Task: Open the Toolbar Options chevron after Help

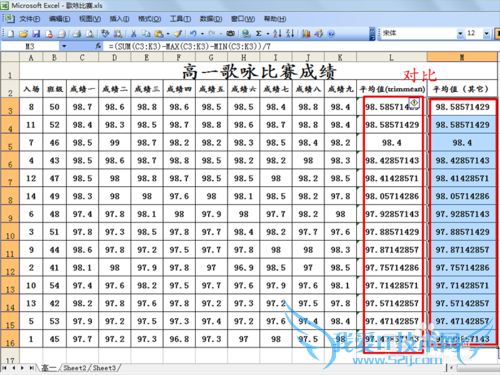Action: pos(372,34)
